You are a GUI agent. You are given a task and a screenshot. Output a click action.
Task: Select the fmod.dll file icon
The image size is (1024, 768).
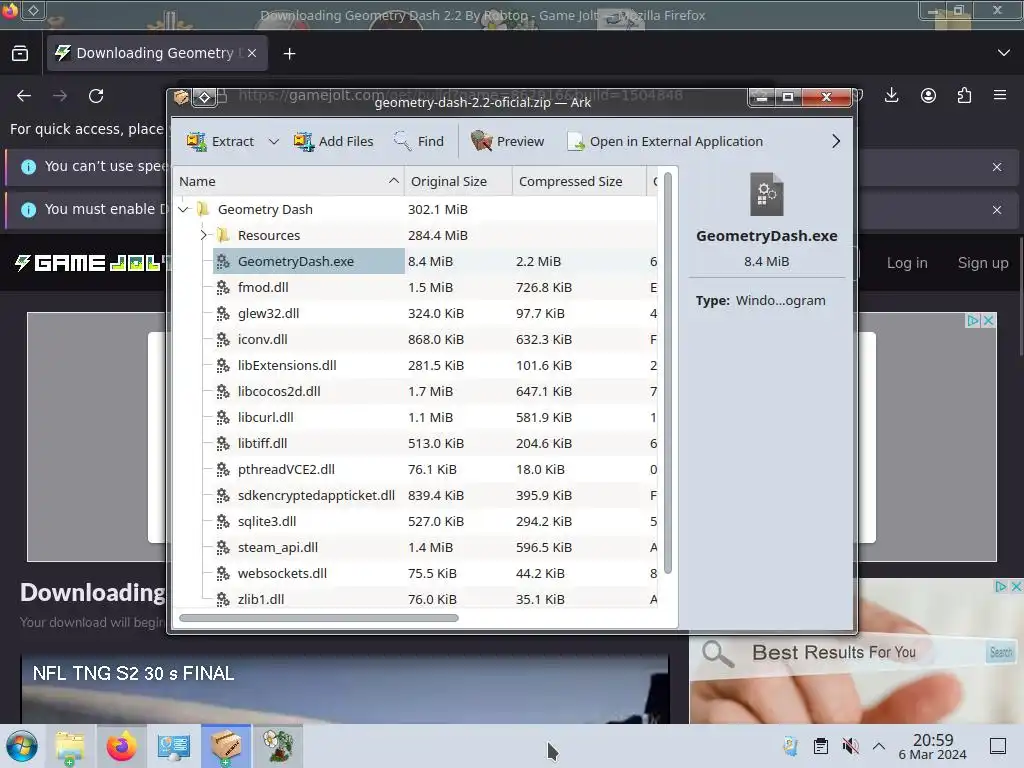(x=223, y=287)
